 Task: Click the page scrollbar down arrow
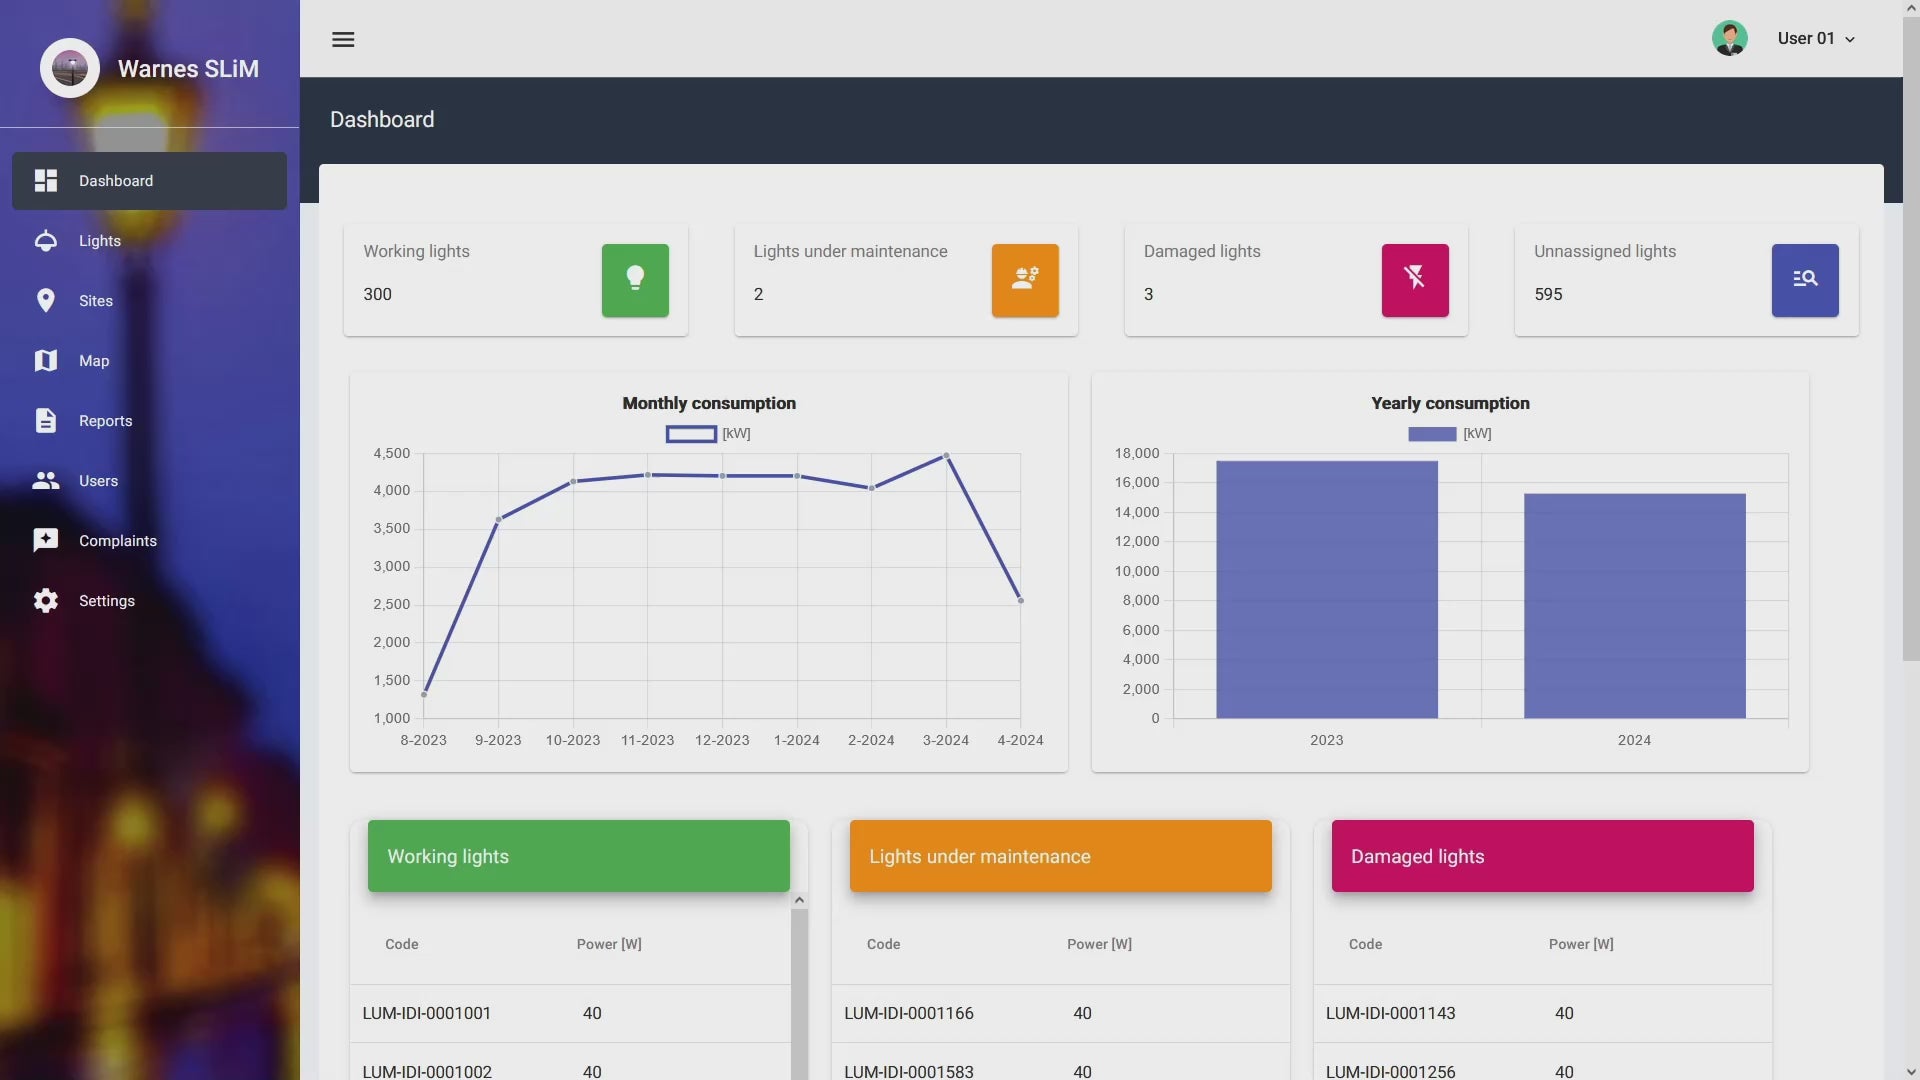pyautogui.click(x=1911, y=1072)
